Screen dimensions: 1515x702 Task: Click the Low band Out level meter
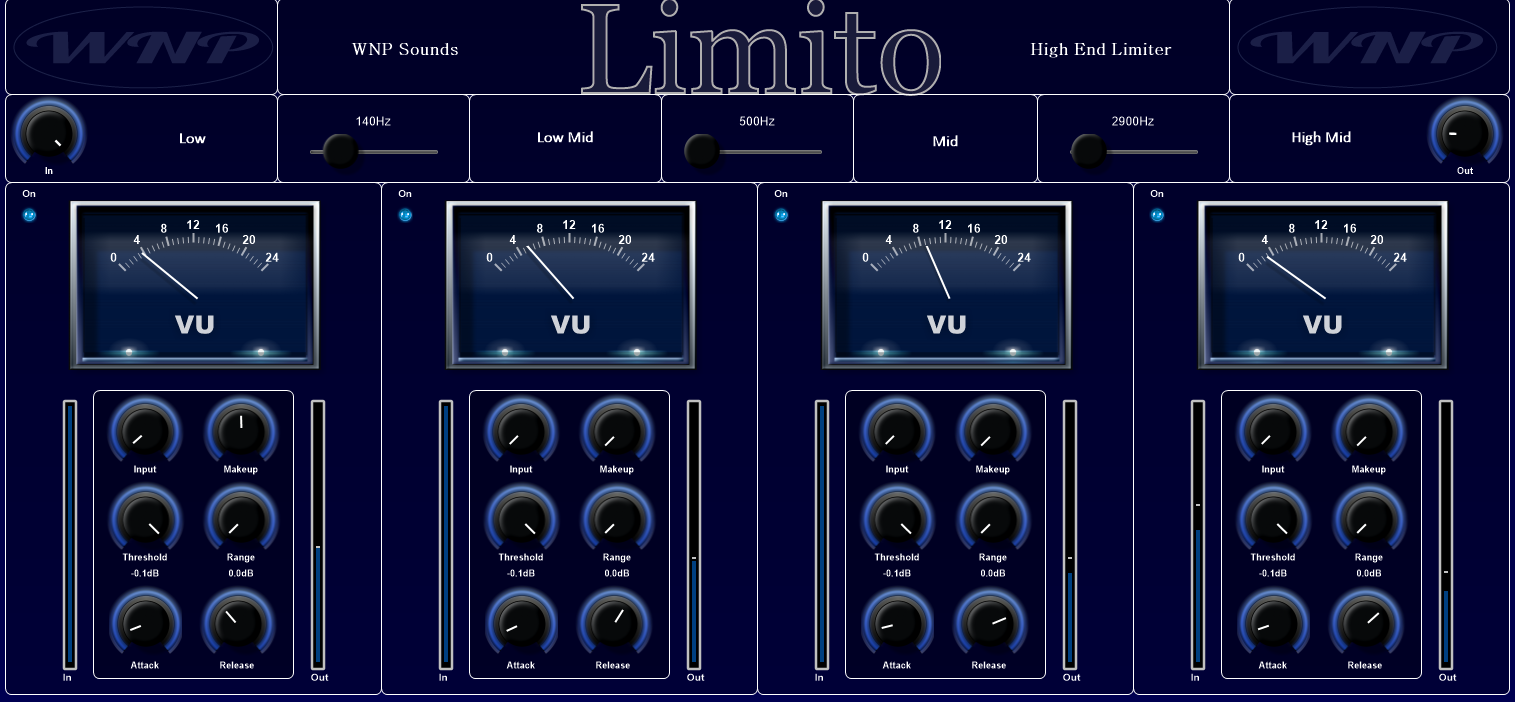318,535
